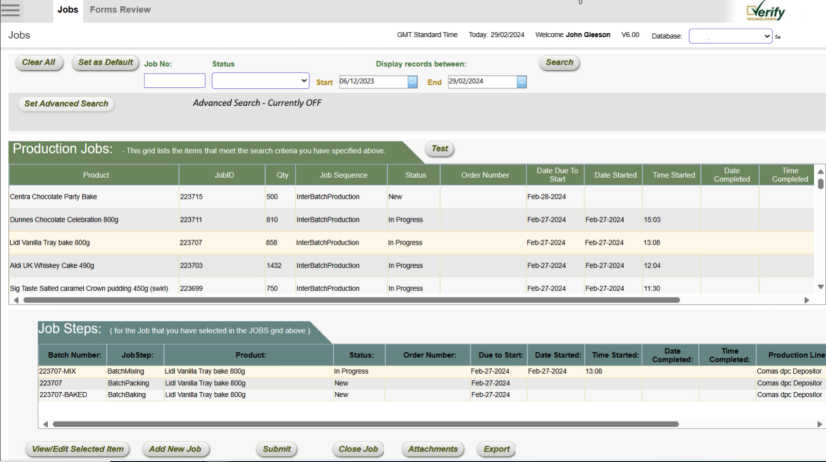826x462 pixels.
Task: Open the Start date calendar picker
Action: (x=413, y=82)
